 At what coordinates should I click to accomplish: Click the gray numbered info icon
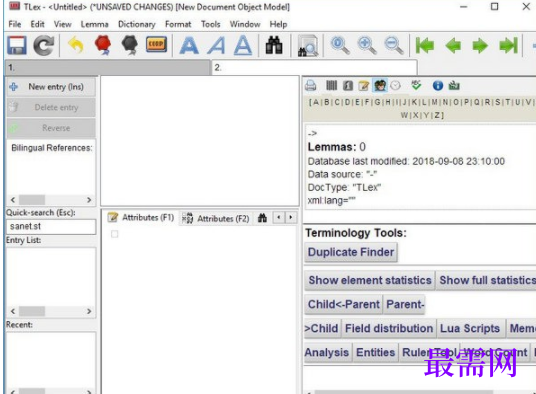click(x=348, y=85)
